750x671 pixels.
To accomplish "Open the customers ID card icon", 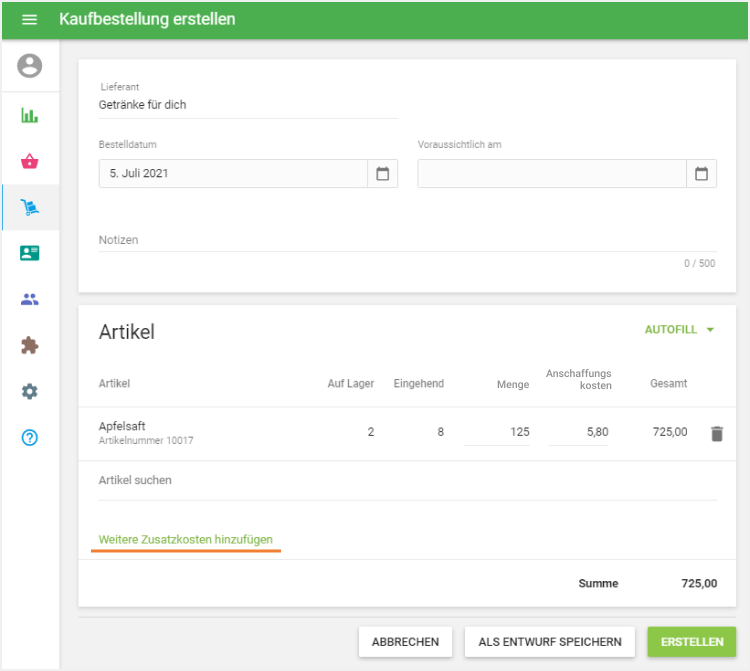I will pos(30,253).
